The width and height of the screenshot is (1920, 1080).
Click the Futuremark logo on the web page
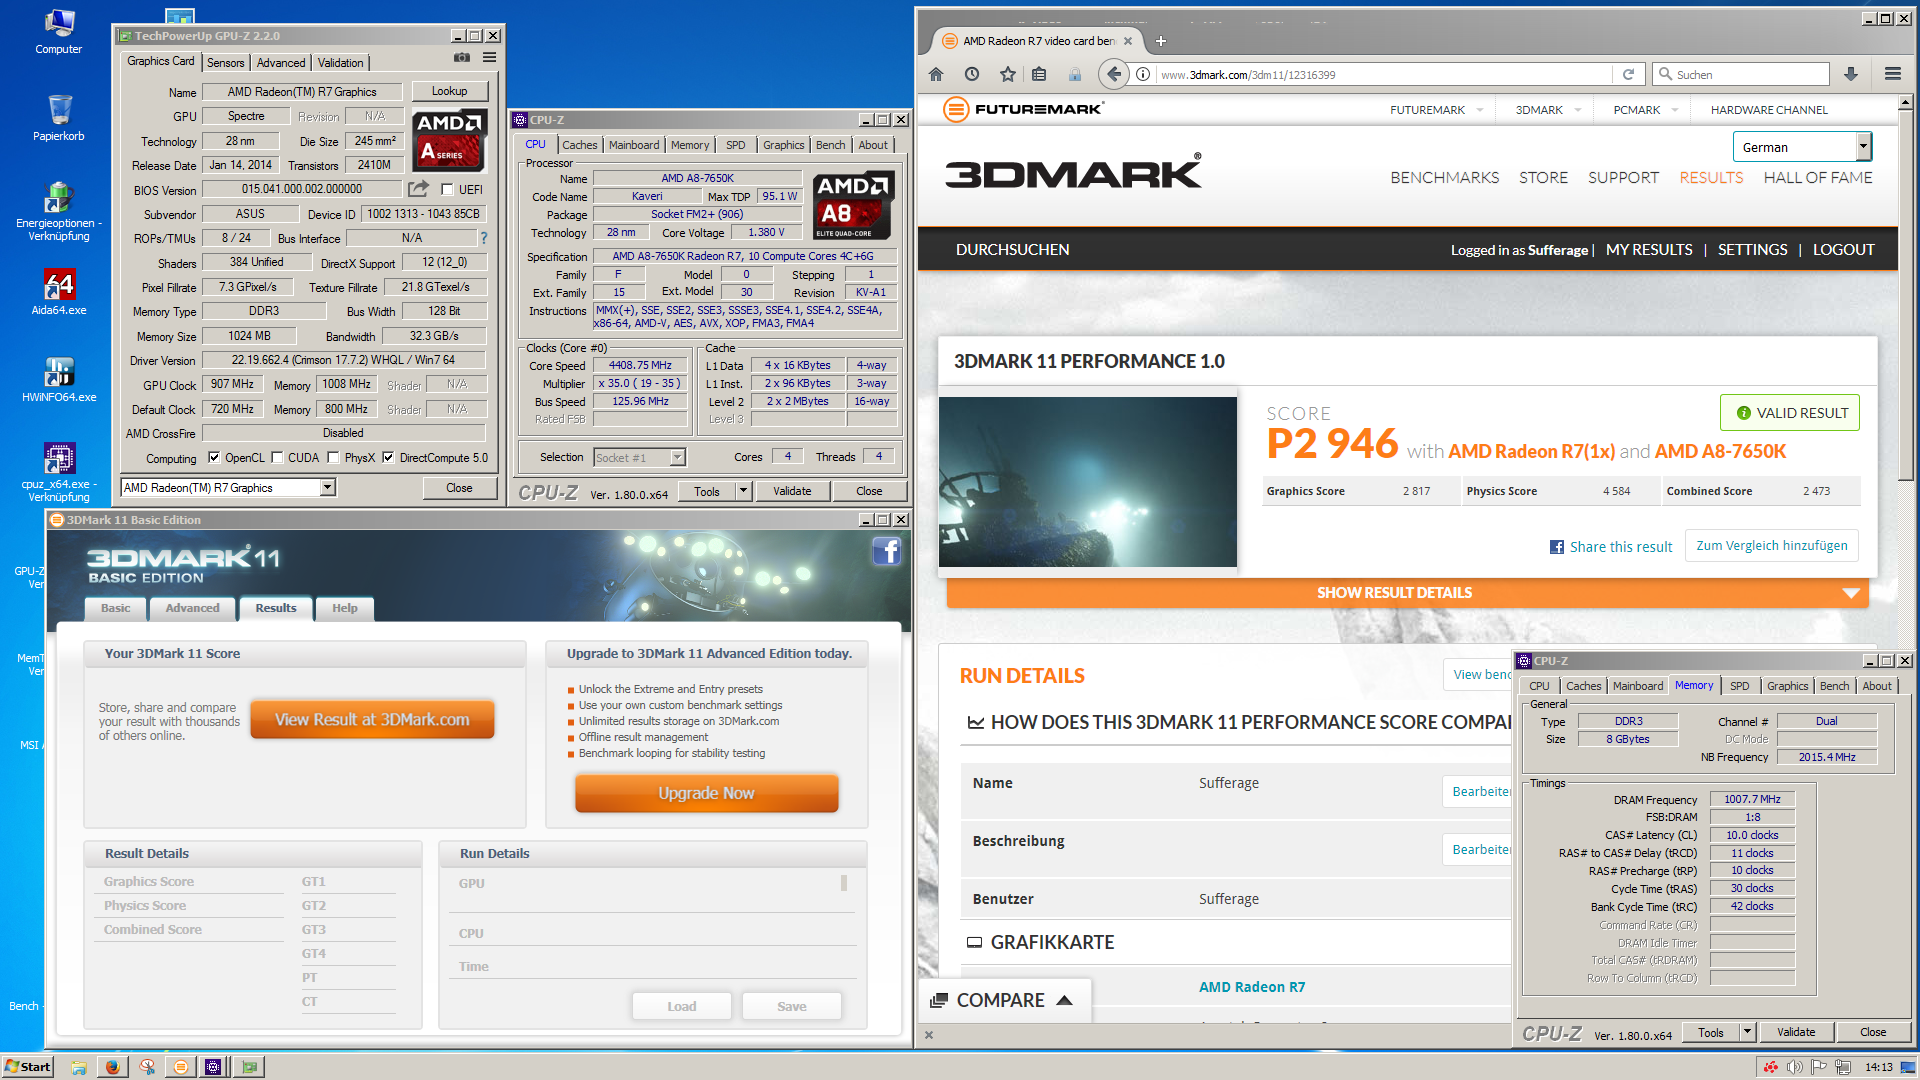click(1024, 109)
